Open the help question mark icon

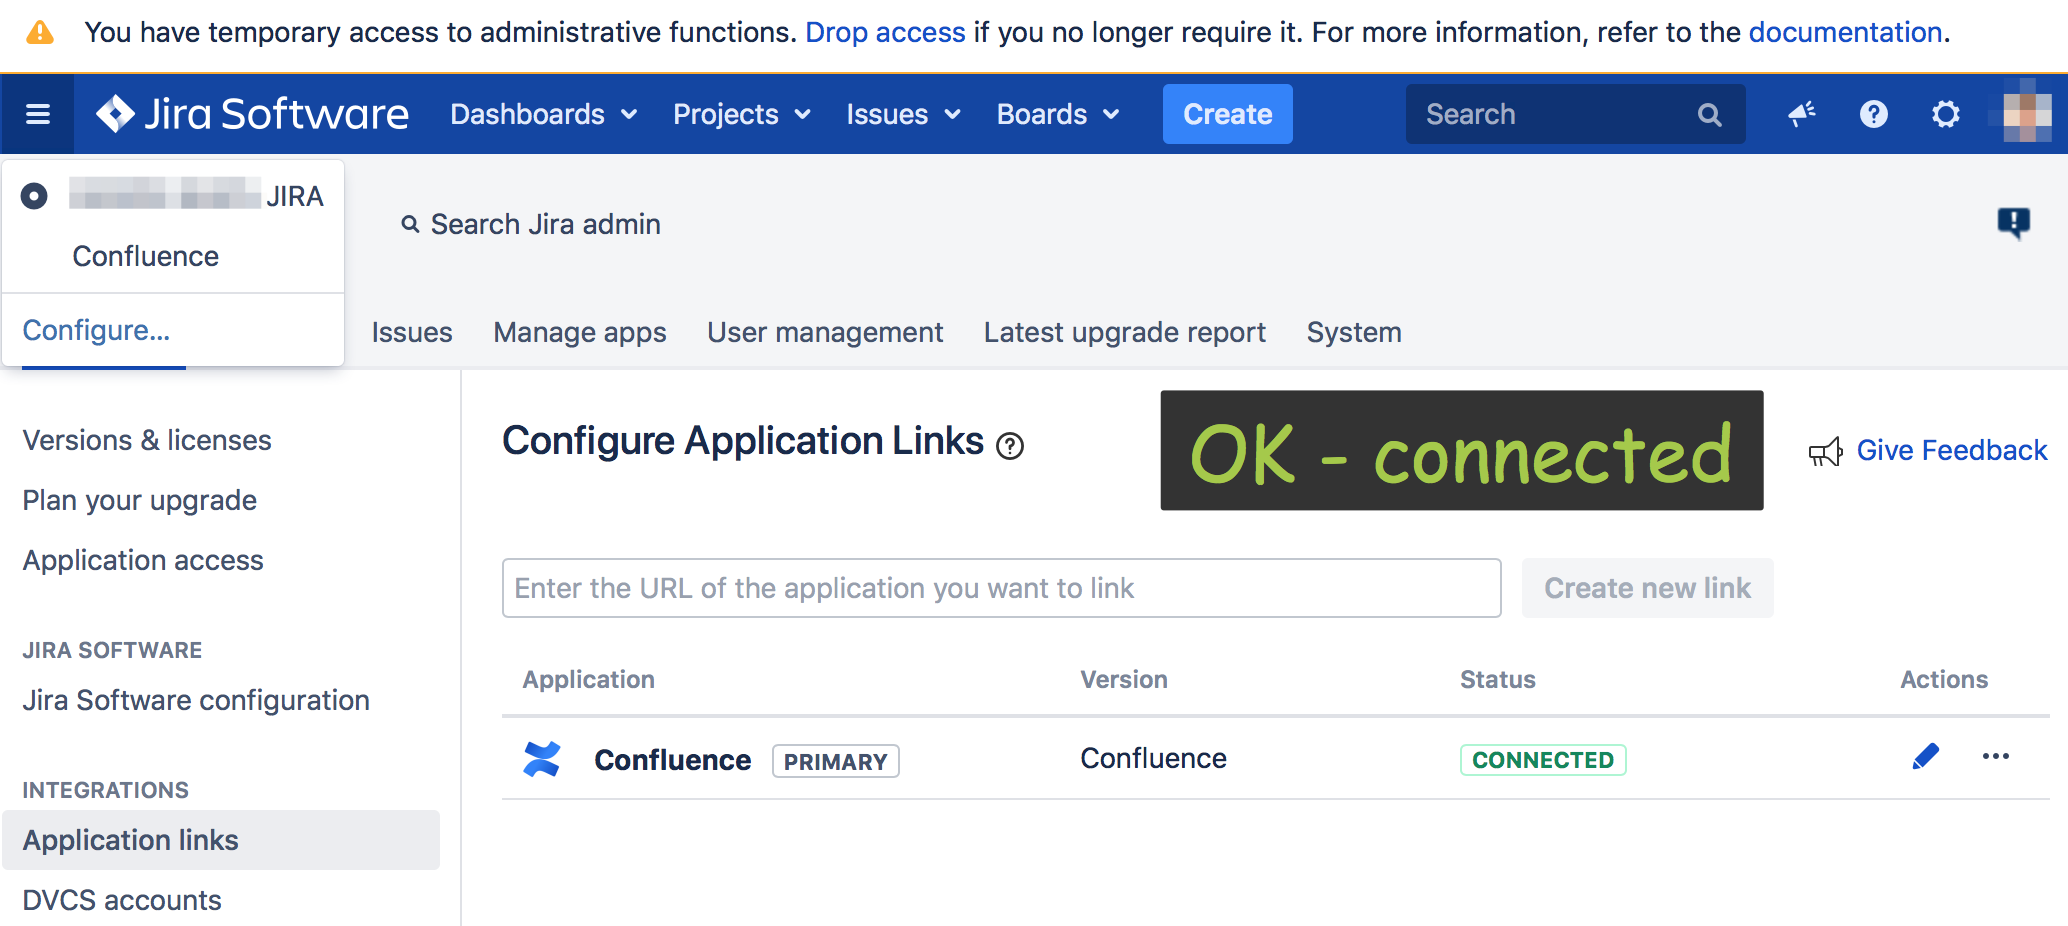click(x=1874, y=114)
